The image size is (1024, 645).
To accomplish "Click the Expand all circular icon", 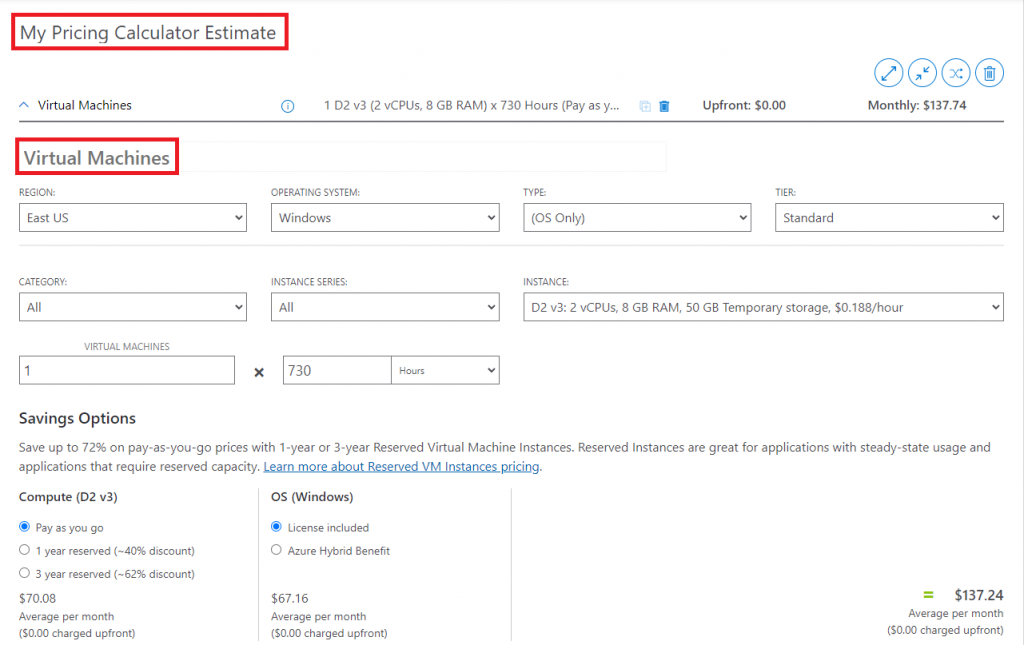I will point(888,73).
